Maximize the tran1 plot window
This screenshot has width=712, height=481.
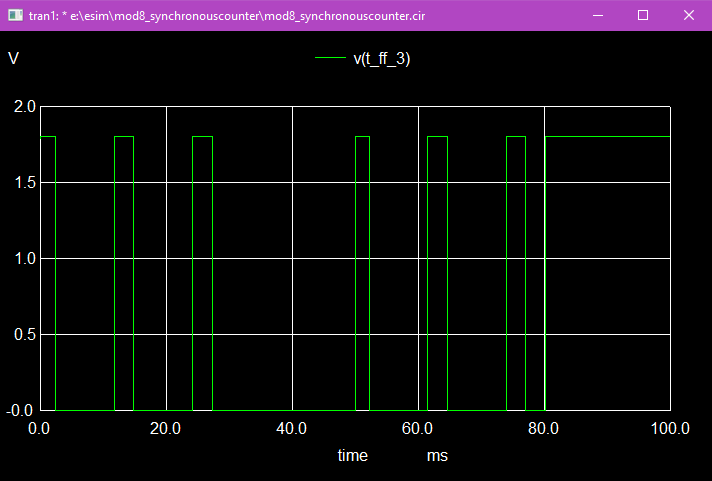coord(643,15)
